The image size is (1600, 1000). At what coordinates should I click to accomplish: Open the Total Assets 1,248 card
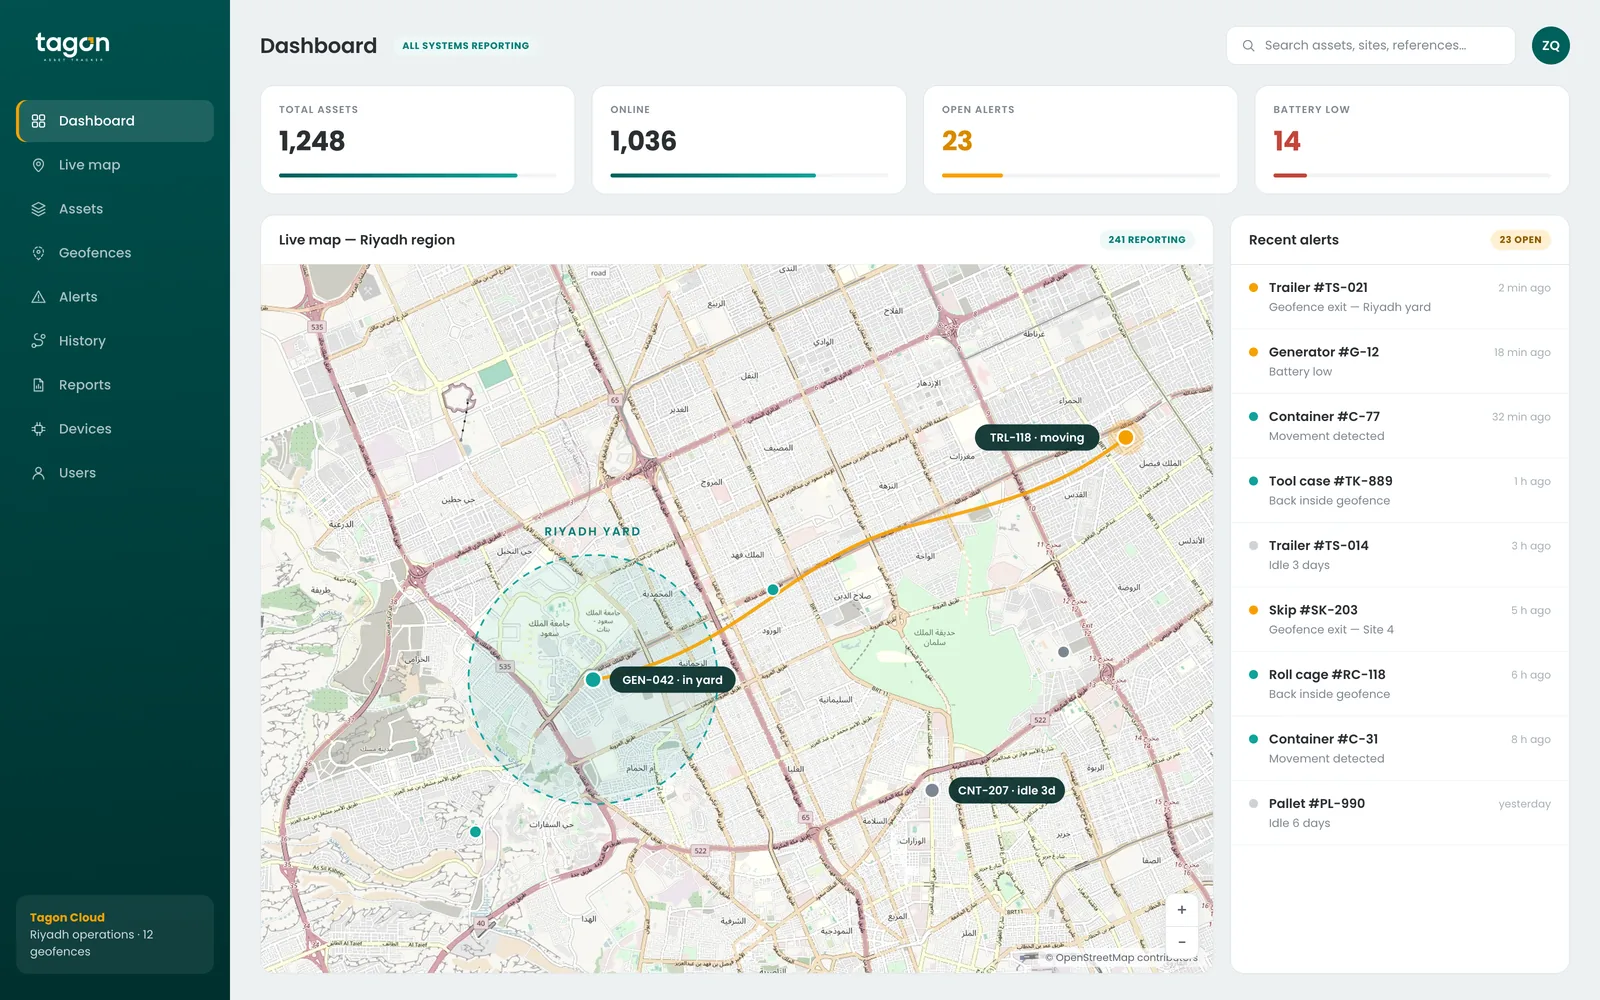(x=418, y=140)
